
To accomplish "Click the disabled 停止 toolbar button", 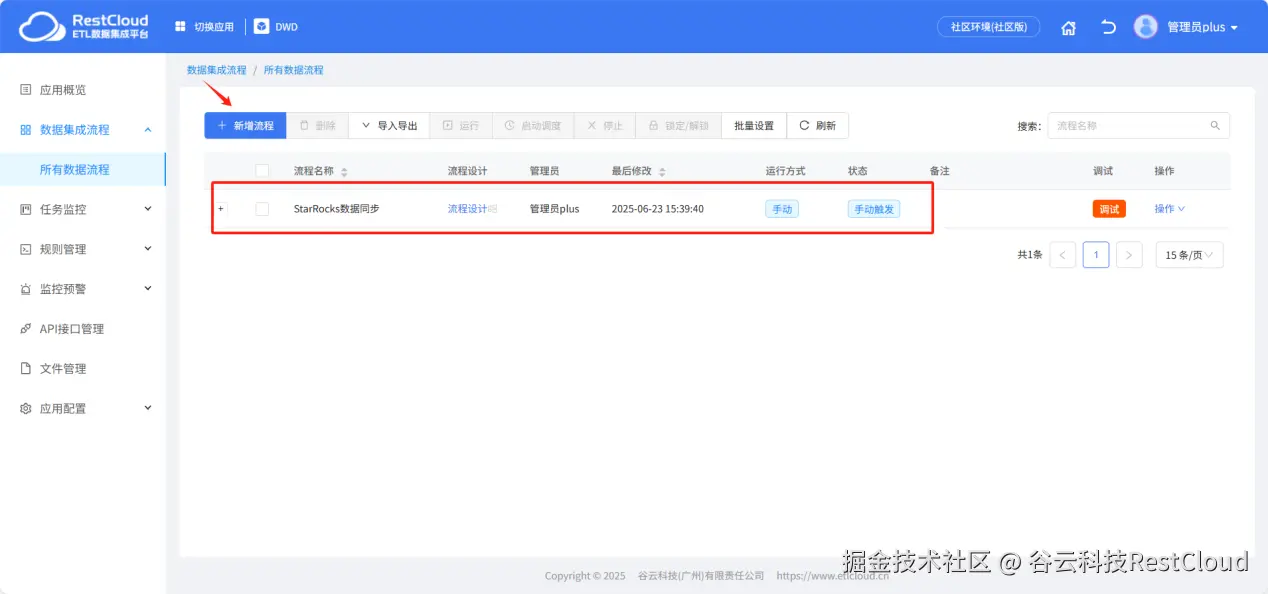I will pyautogui.click(x=604, y=126).
